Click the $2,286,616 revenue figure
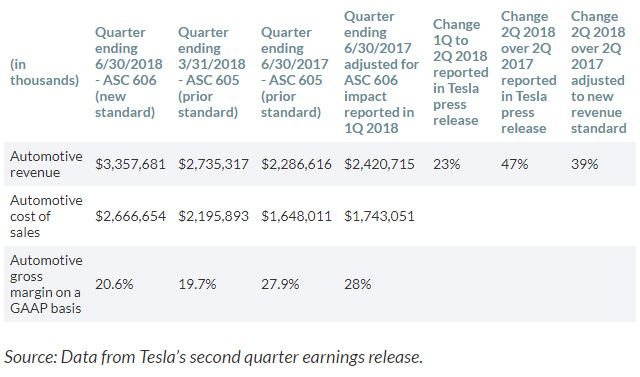Screen dimensions: 640x377 [x=296, y=164]
